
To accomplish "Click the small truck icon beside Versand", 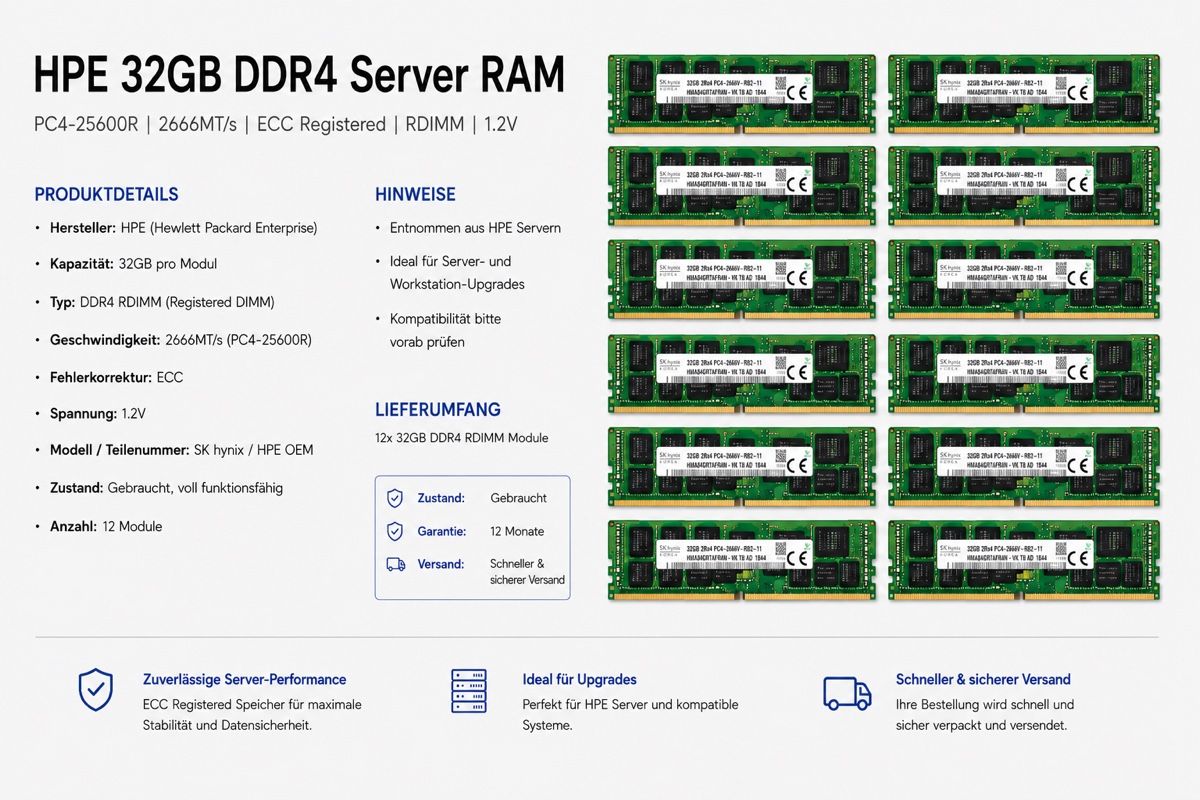I will [x=395, y=564].
